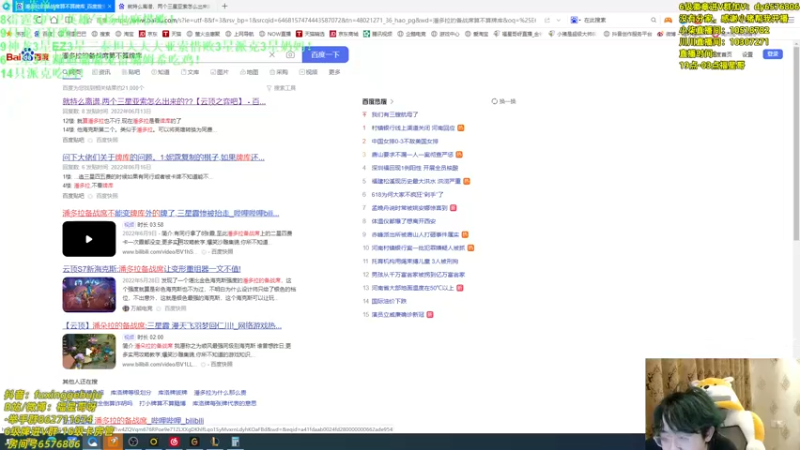800x450 pixels.
Task: Open NetEase Cloud Music from the taskbar
Action: [x=174, y=441]
